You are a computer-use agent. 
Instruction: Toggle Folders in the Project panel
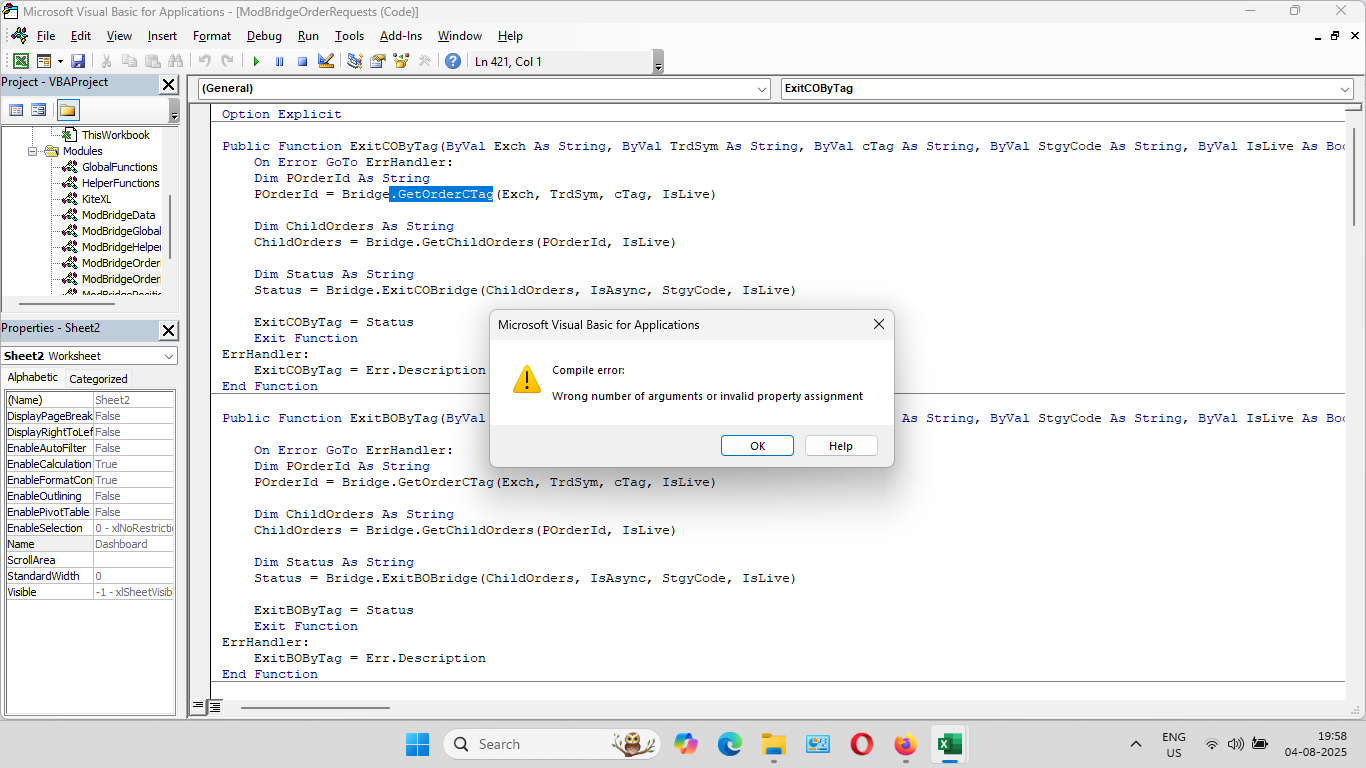[68, 110]
